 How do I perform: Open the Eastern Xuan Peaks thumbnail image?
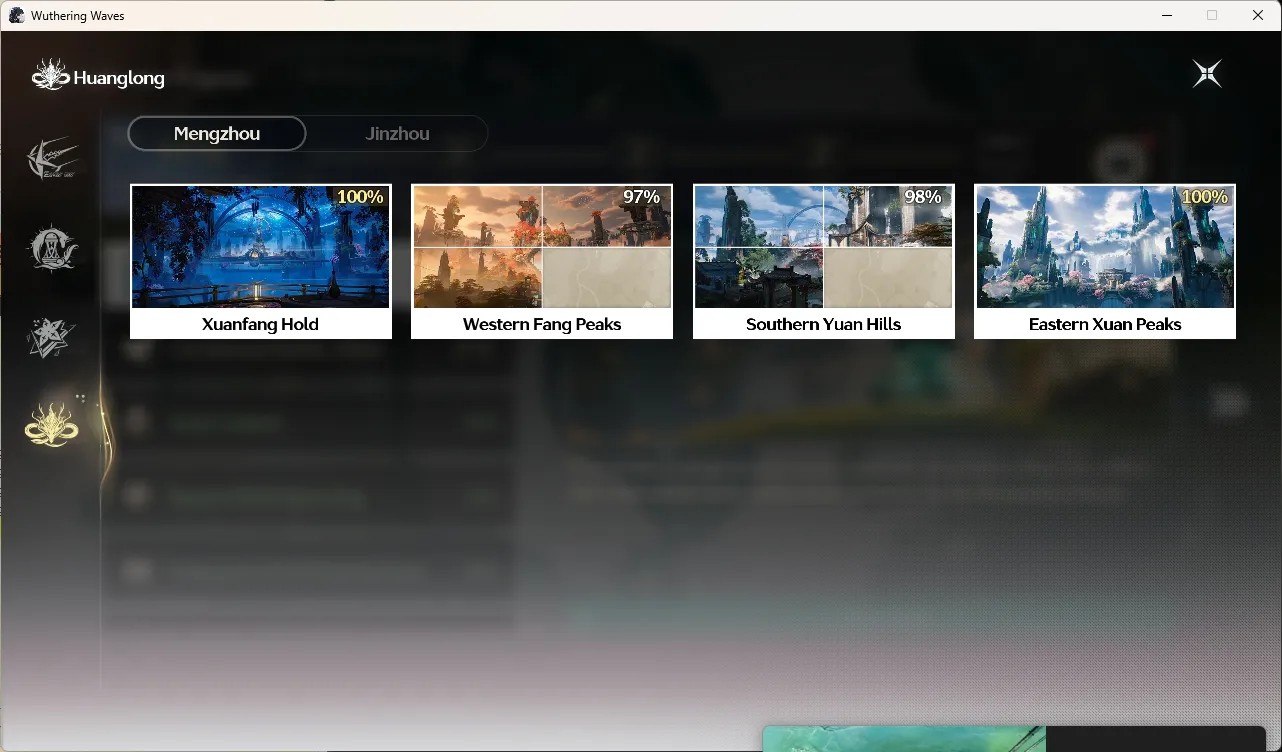tap(1105, 247)
